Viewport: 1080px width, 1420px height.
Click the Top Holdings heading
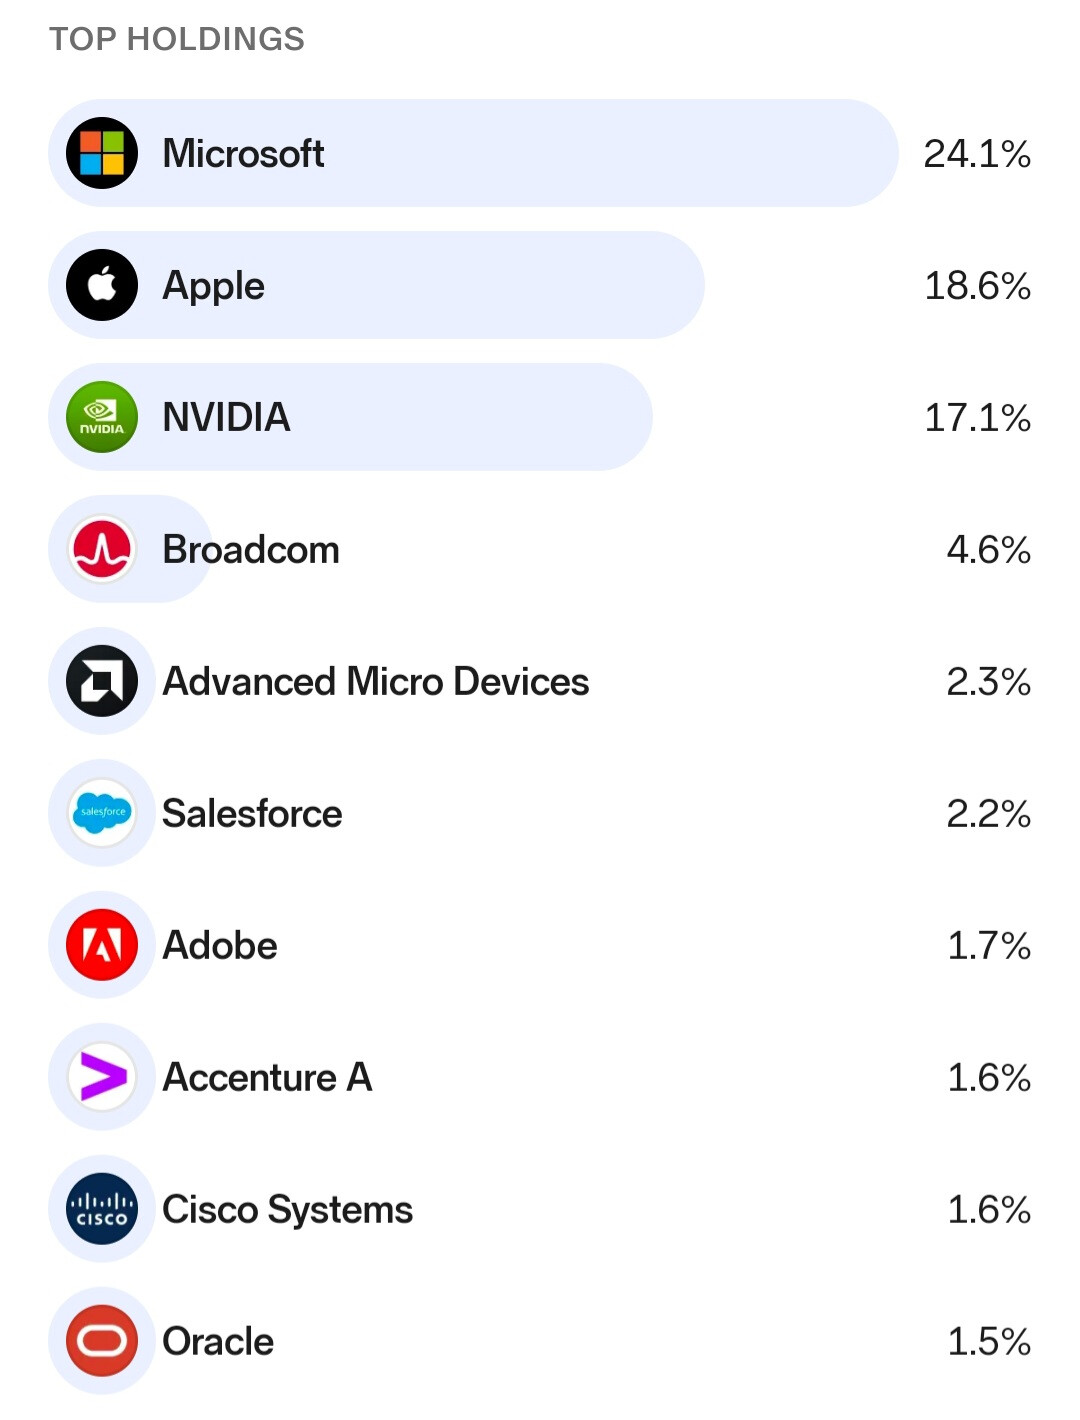tap(177, 39)
